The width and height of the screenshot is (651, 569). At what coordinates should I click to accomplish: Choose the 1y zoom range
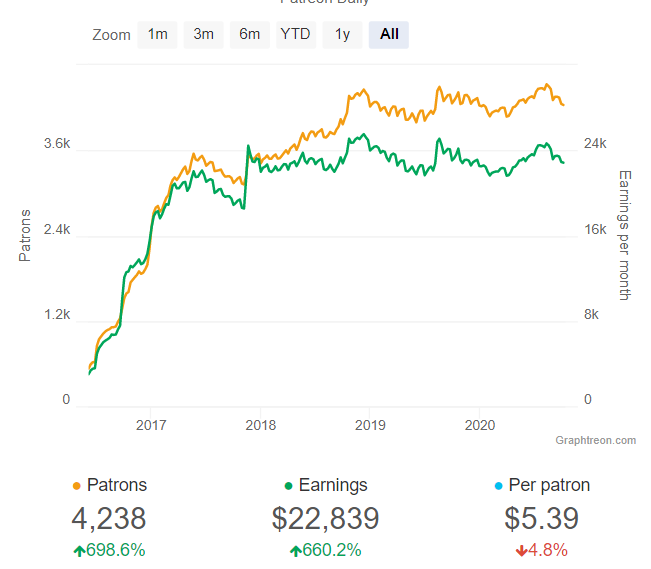342,34
